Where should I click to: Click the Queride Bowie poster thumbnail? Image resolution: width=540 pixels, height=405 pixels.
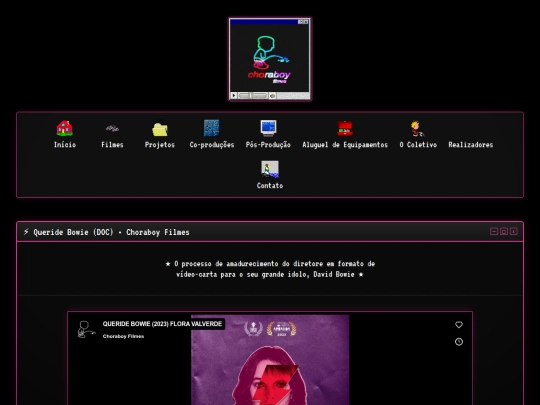click(270, 360)
